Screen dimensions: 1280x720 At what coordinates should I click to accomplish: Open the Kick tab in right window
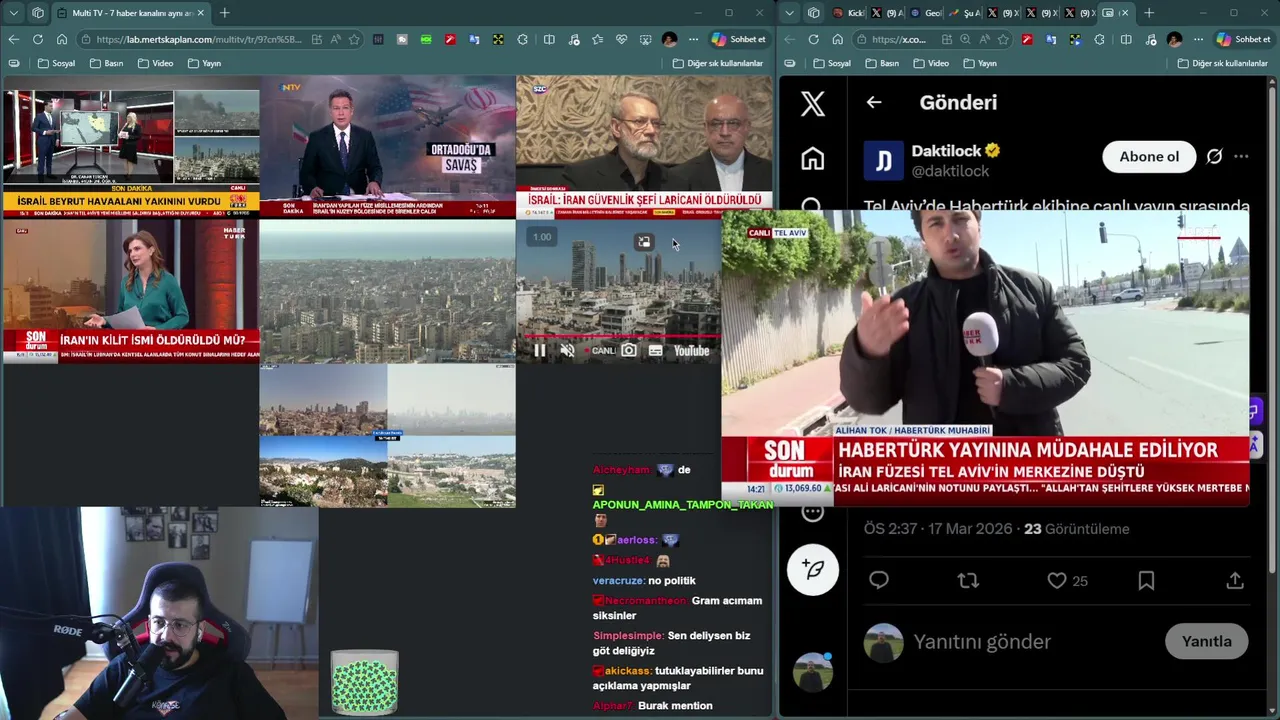coord(849,13)
